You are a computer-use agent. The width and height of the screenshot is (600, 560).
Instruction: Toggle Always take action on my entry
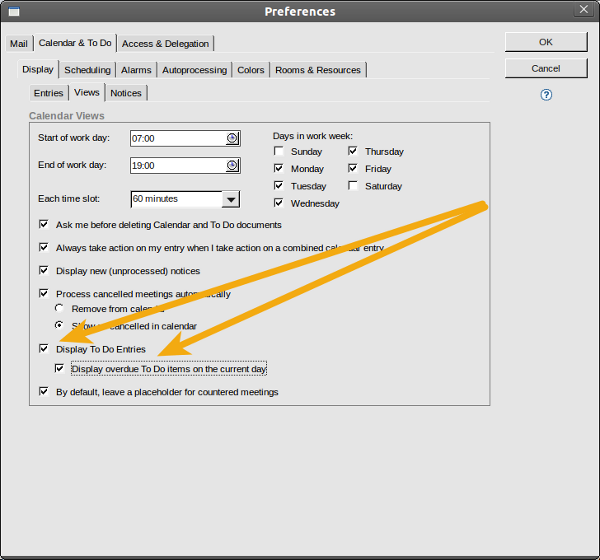tap(44, 247)
